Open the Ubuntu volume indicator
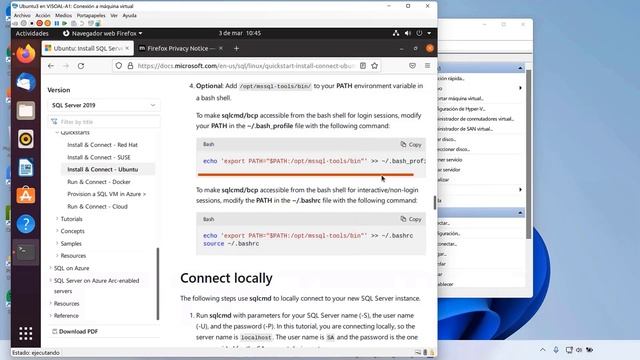 pyautogui.click(x=407, y=33)
